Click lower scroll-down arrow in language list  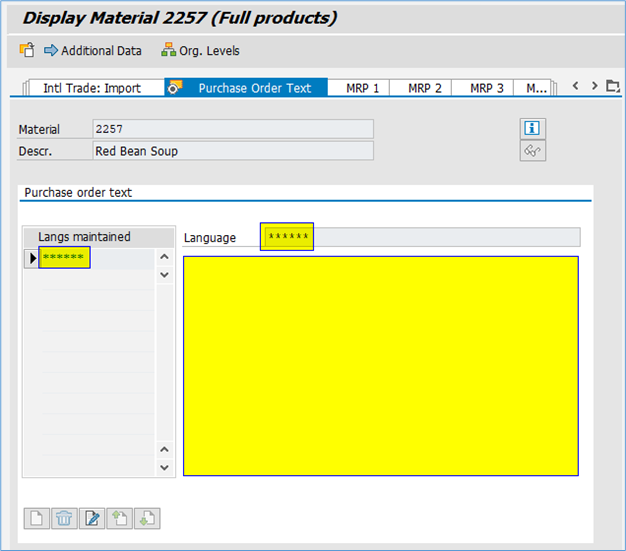click(164, 467)
